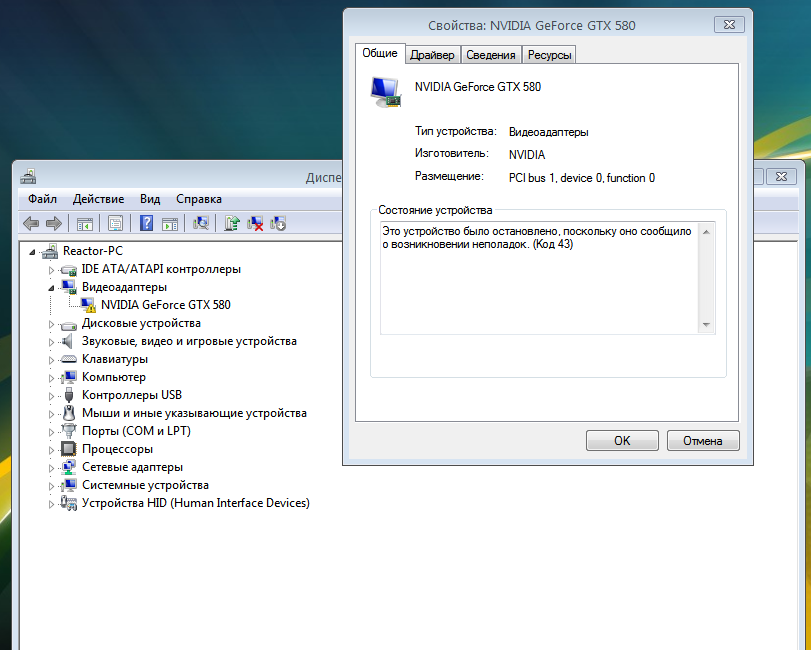Expand the Компьютер node
The width and height of the screenshot is (811, 650).
[x=51, y=378]
